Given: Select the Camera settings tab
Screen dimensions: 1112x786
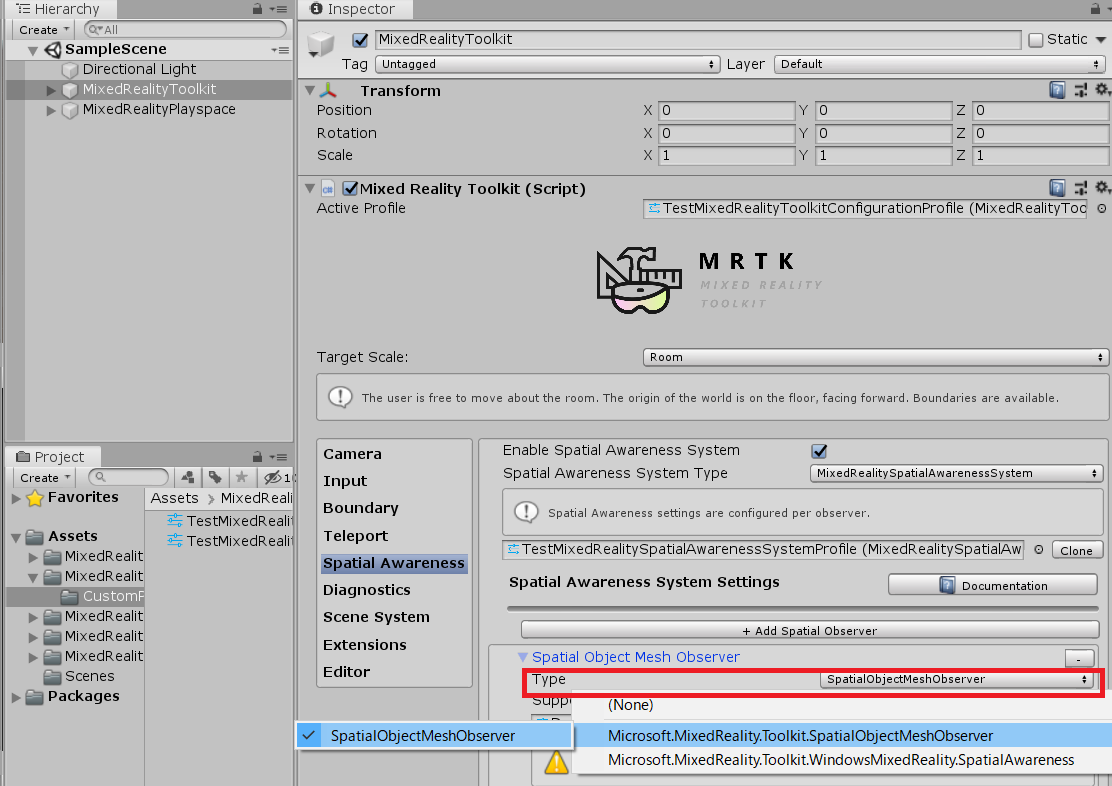Looking at the screenshot, I should [x=352, y=454].
